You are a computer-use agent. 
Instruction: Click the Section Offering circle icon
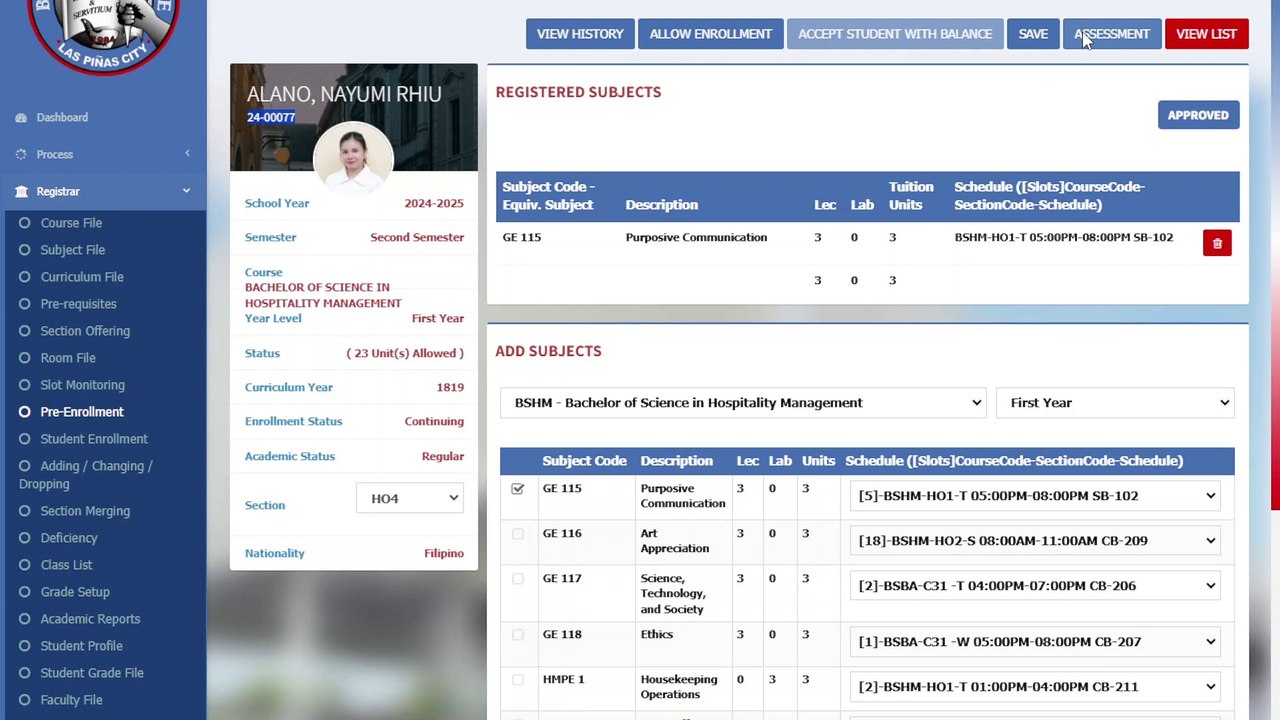click(x=25, y=331)
